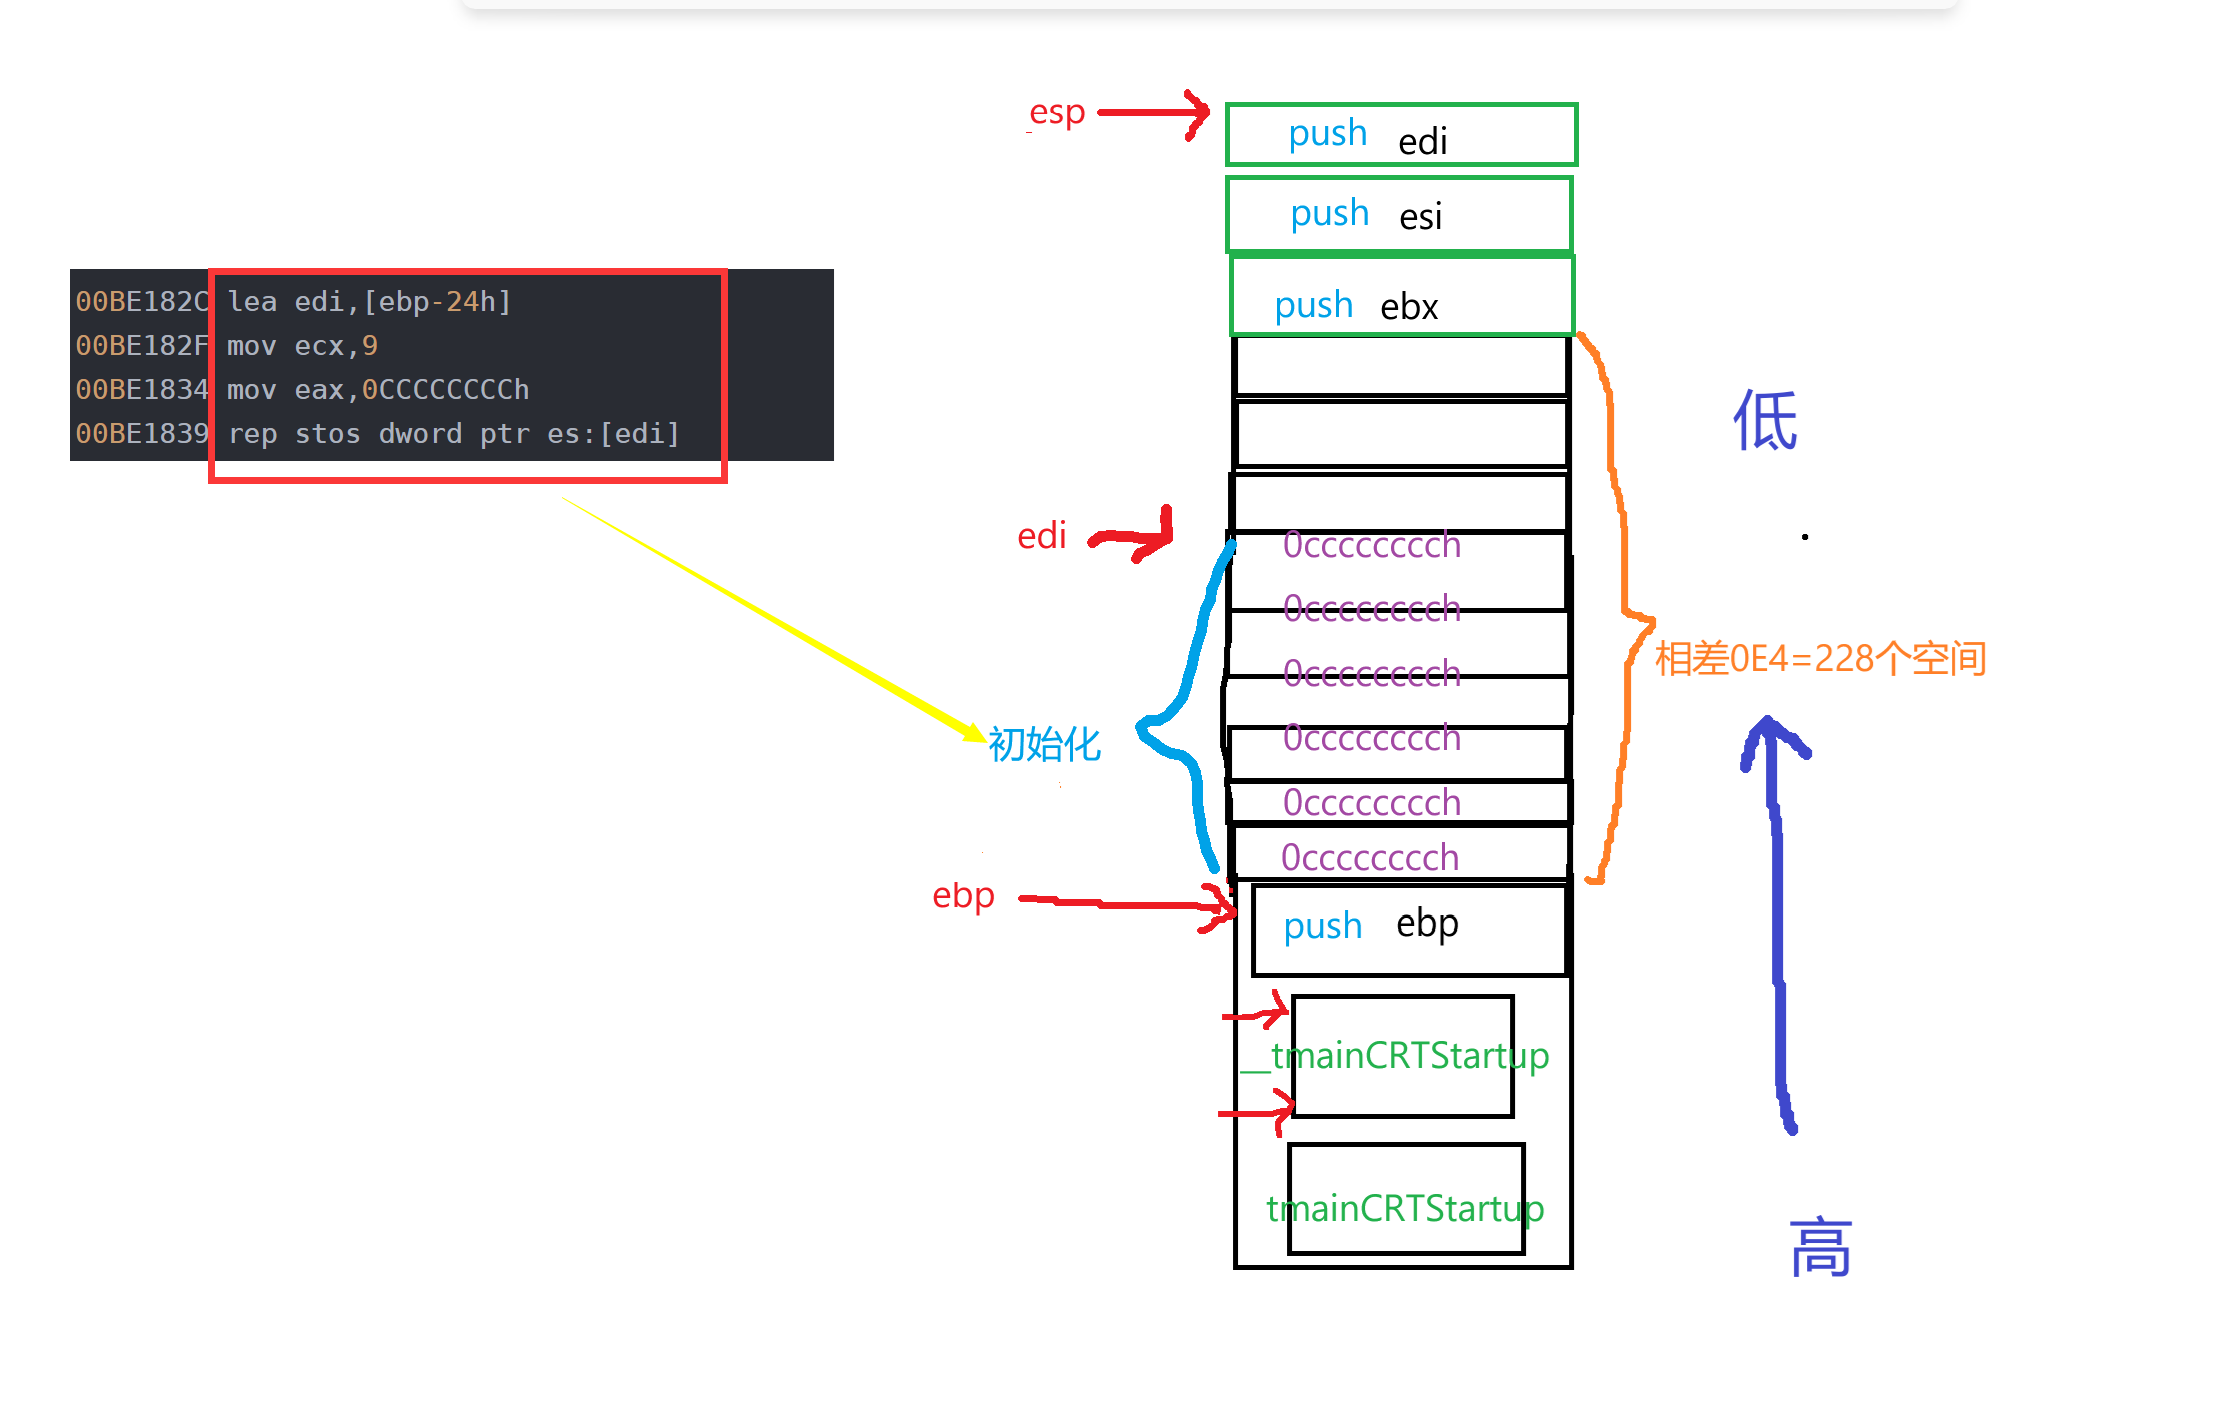The image size is (2237, 1416).
Task: Click the push ebp stack cell
Action: click(1408, 928)
